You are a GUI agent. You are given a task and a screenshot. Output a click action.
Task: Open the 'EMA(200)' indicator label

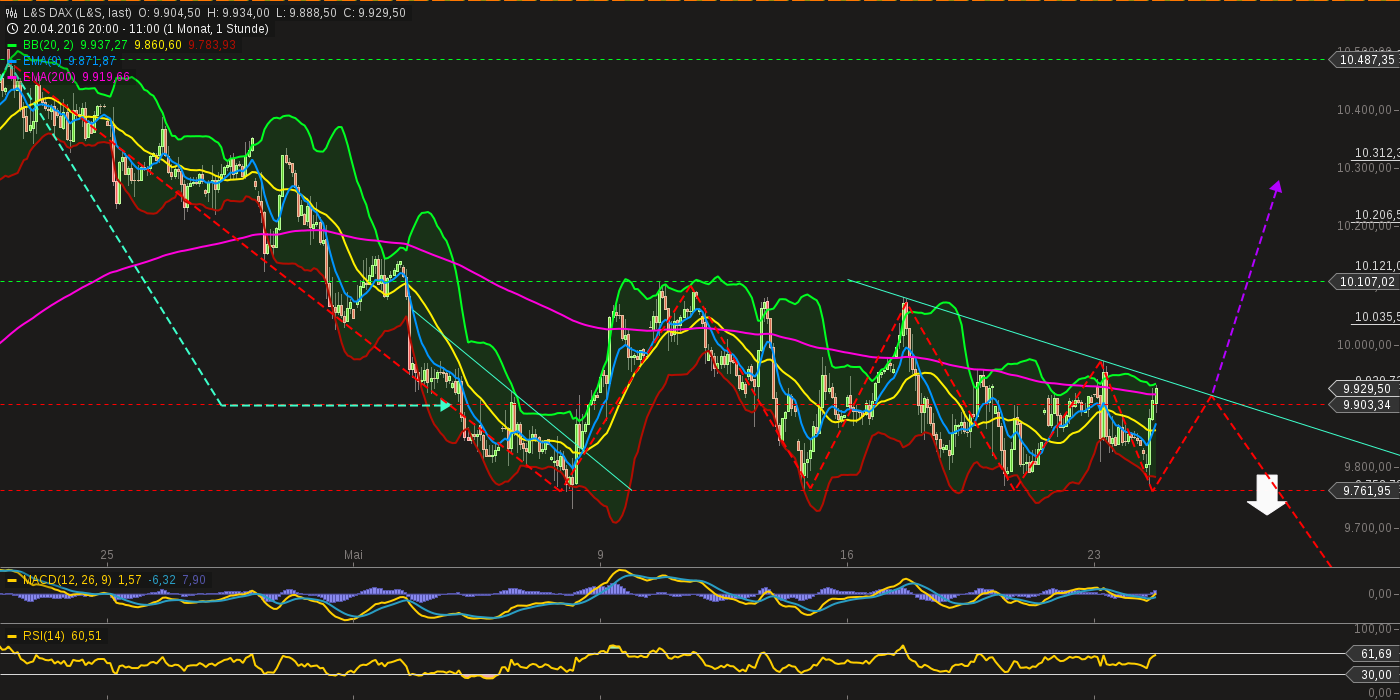click(x=49, y=77)
